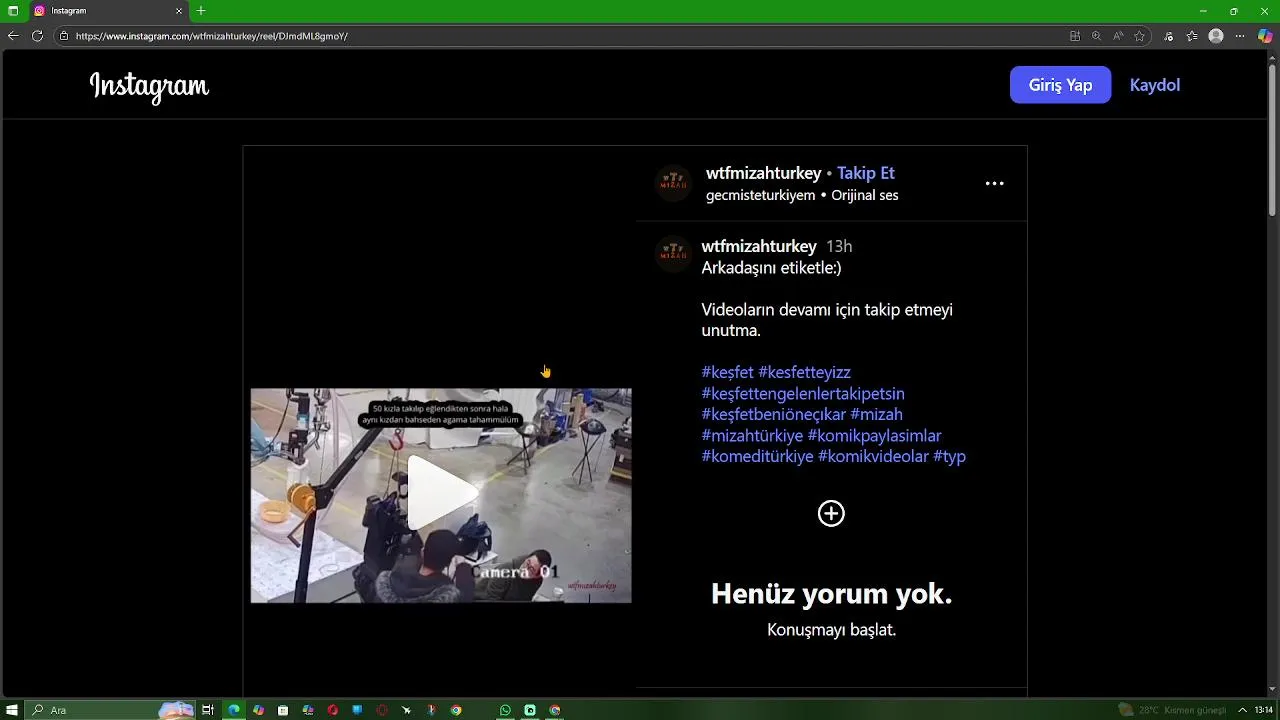Click the browser profile avatar
1280x720 pixels.
pyautogui.click(x=1216, y=36)
